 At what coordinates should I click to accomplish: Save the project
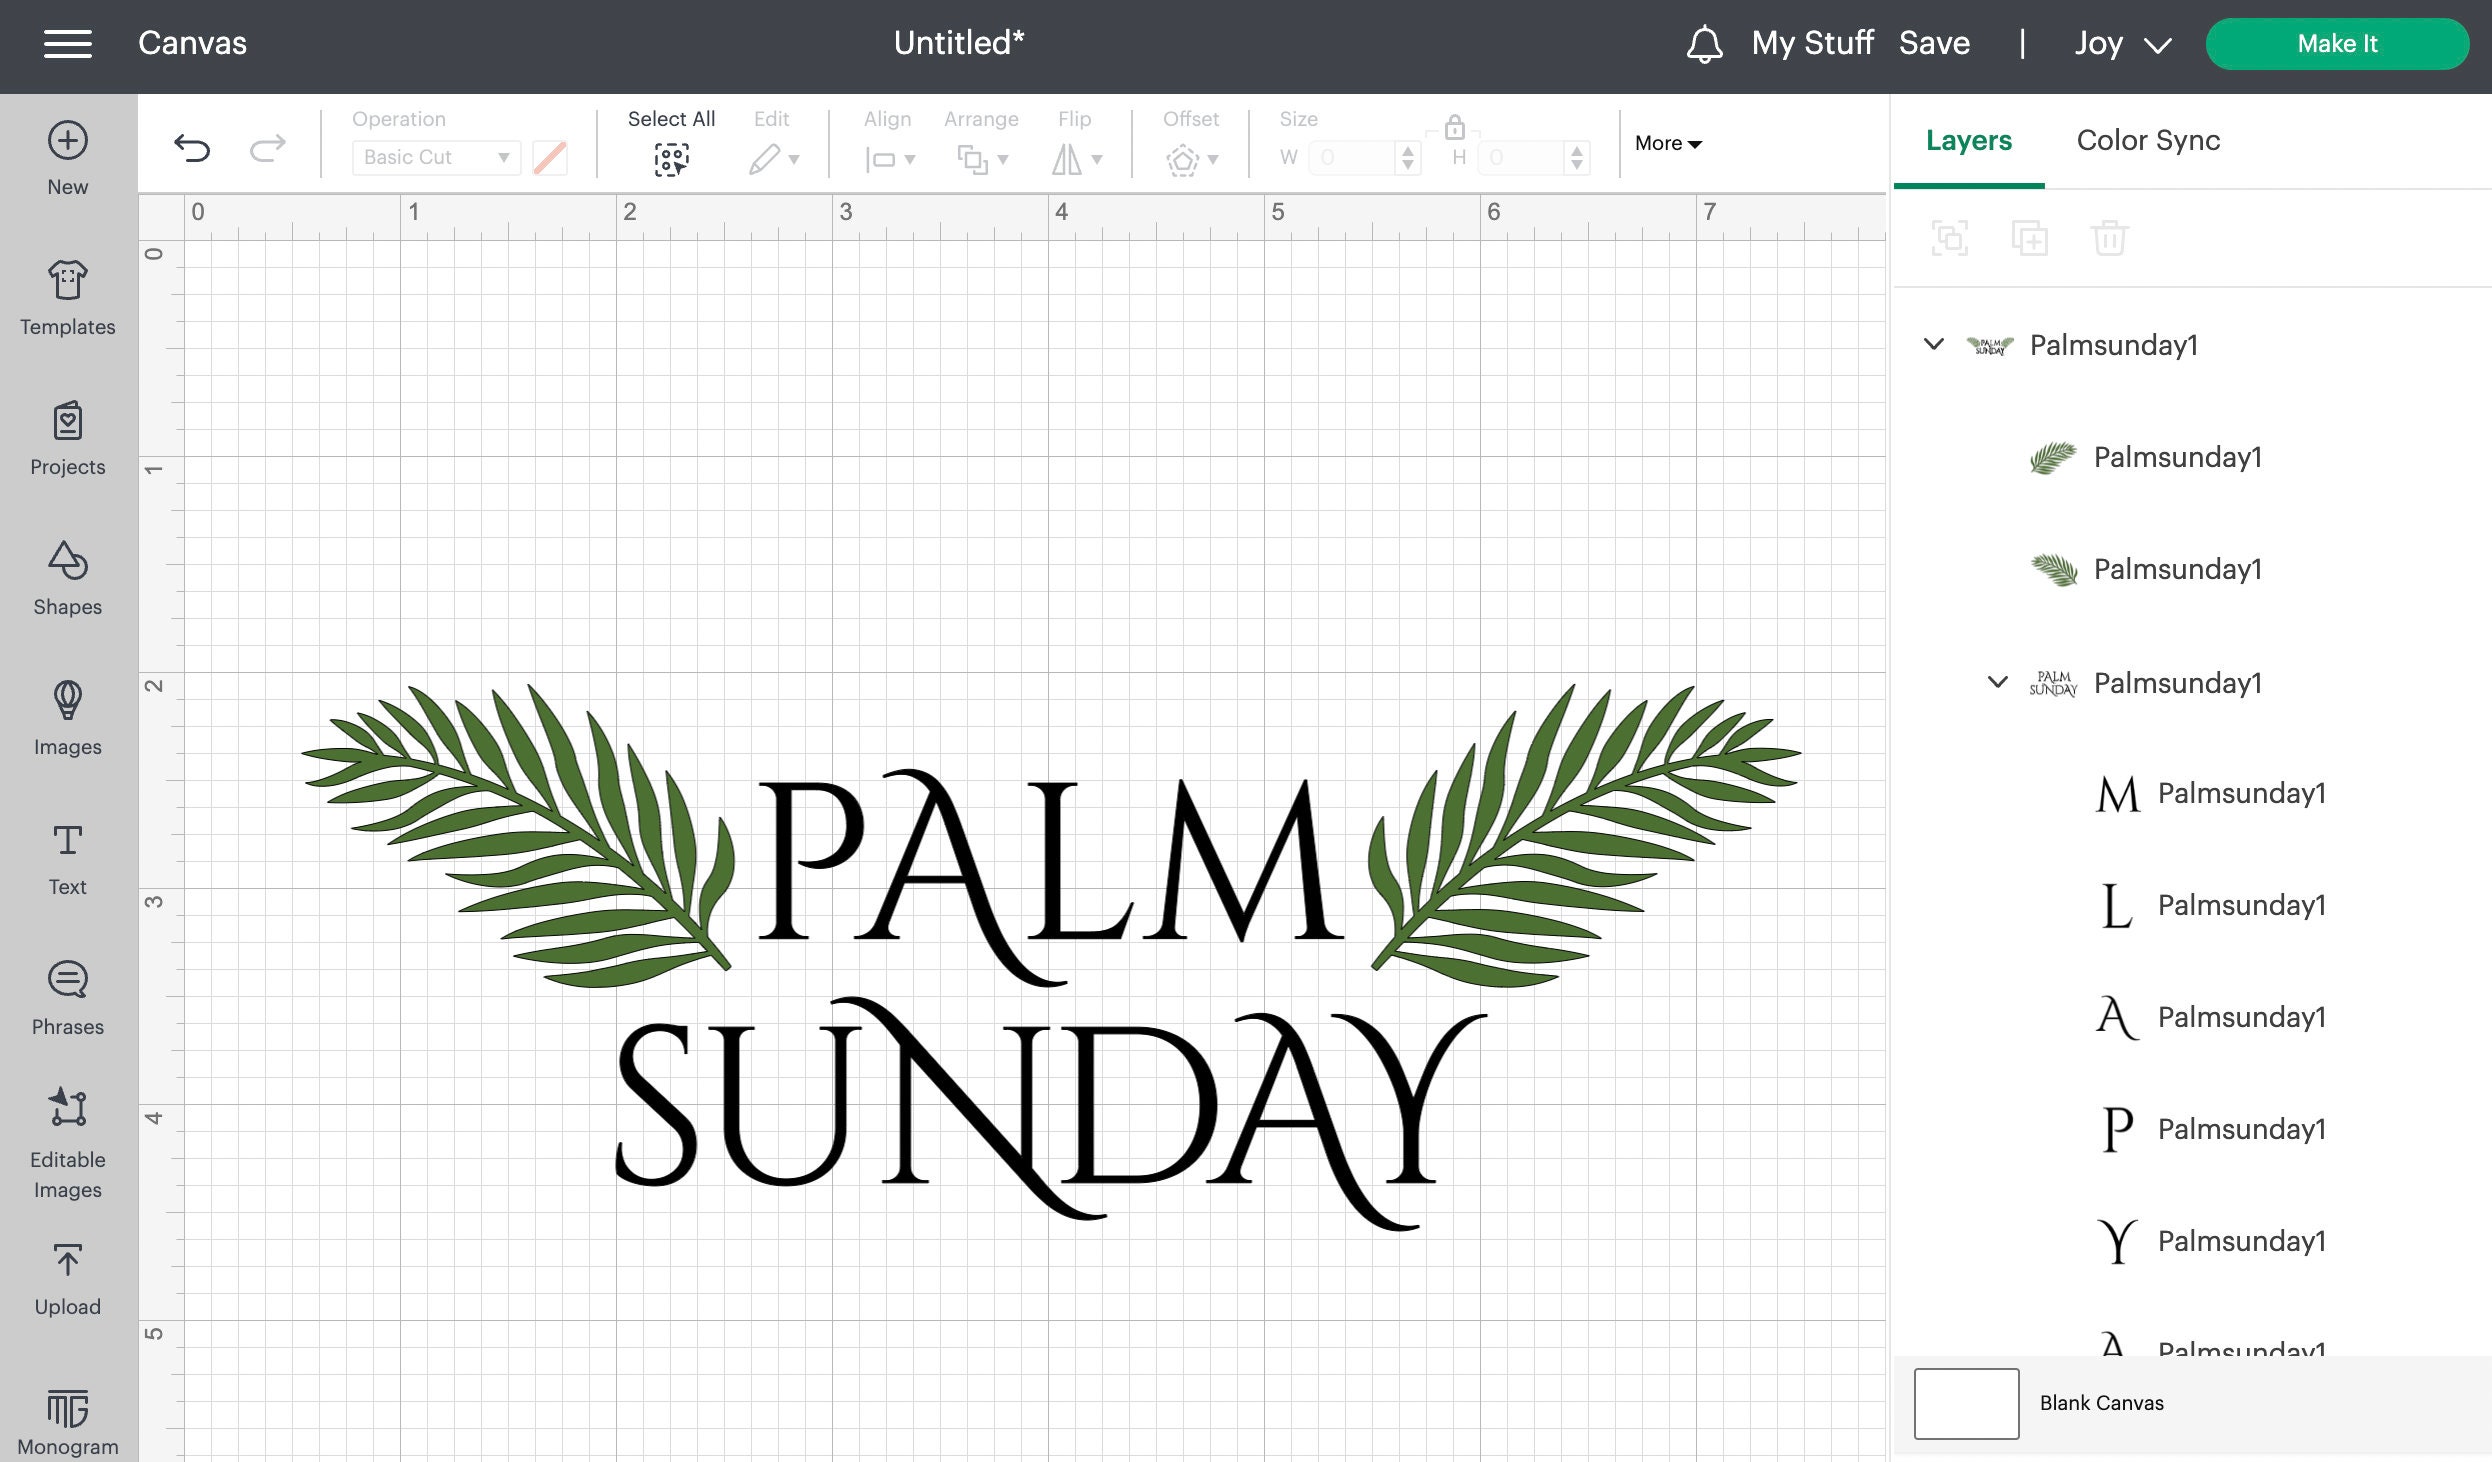click(1934, 43)
